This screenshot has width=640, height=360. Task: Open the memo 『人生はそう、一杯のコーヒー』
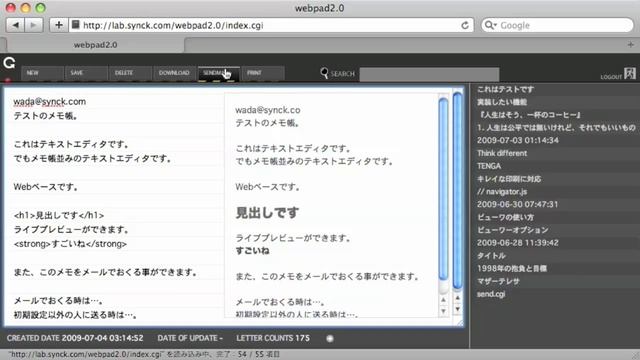pyautogui.click(x=529, y=115)
